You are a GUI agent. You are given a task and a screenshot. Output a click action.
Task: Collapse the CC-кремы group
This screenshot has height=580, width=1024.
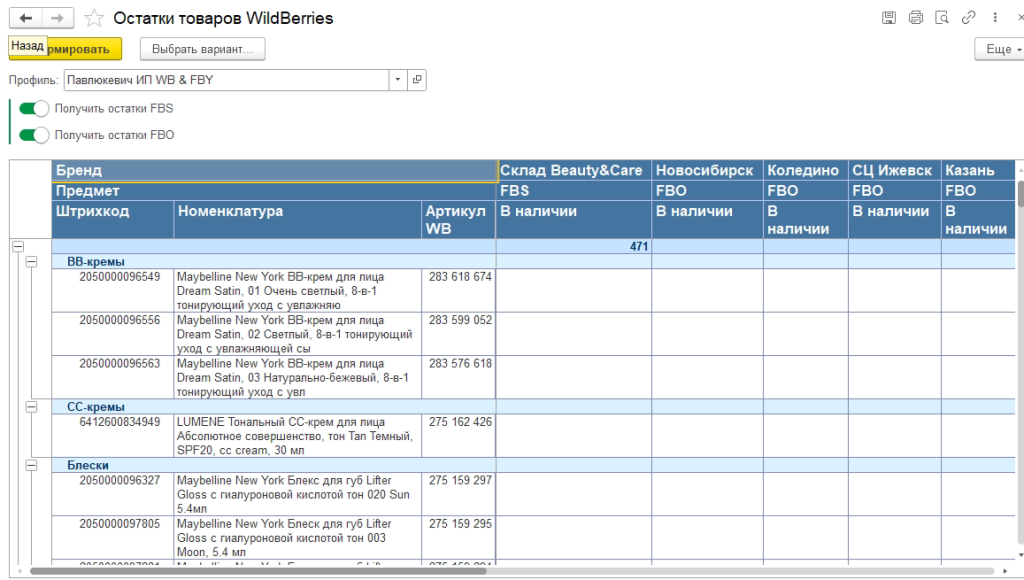point(31,406)
